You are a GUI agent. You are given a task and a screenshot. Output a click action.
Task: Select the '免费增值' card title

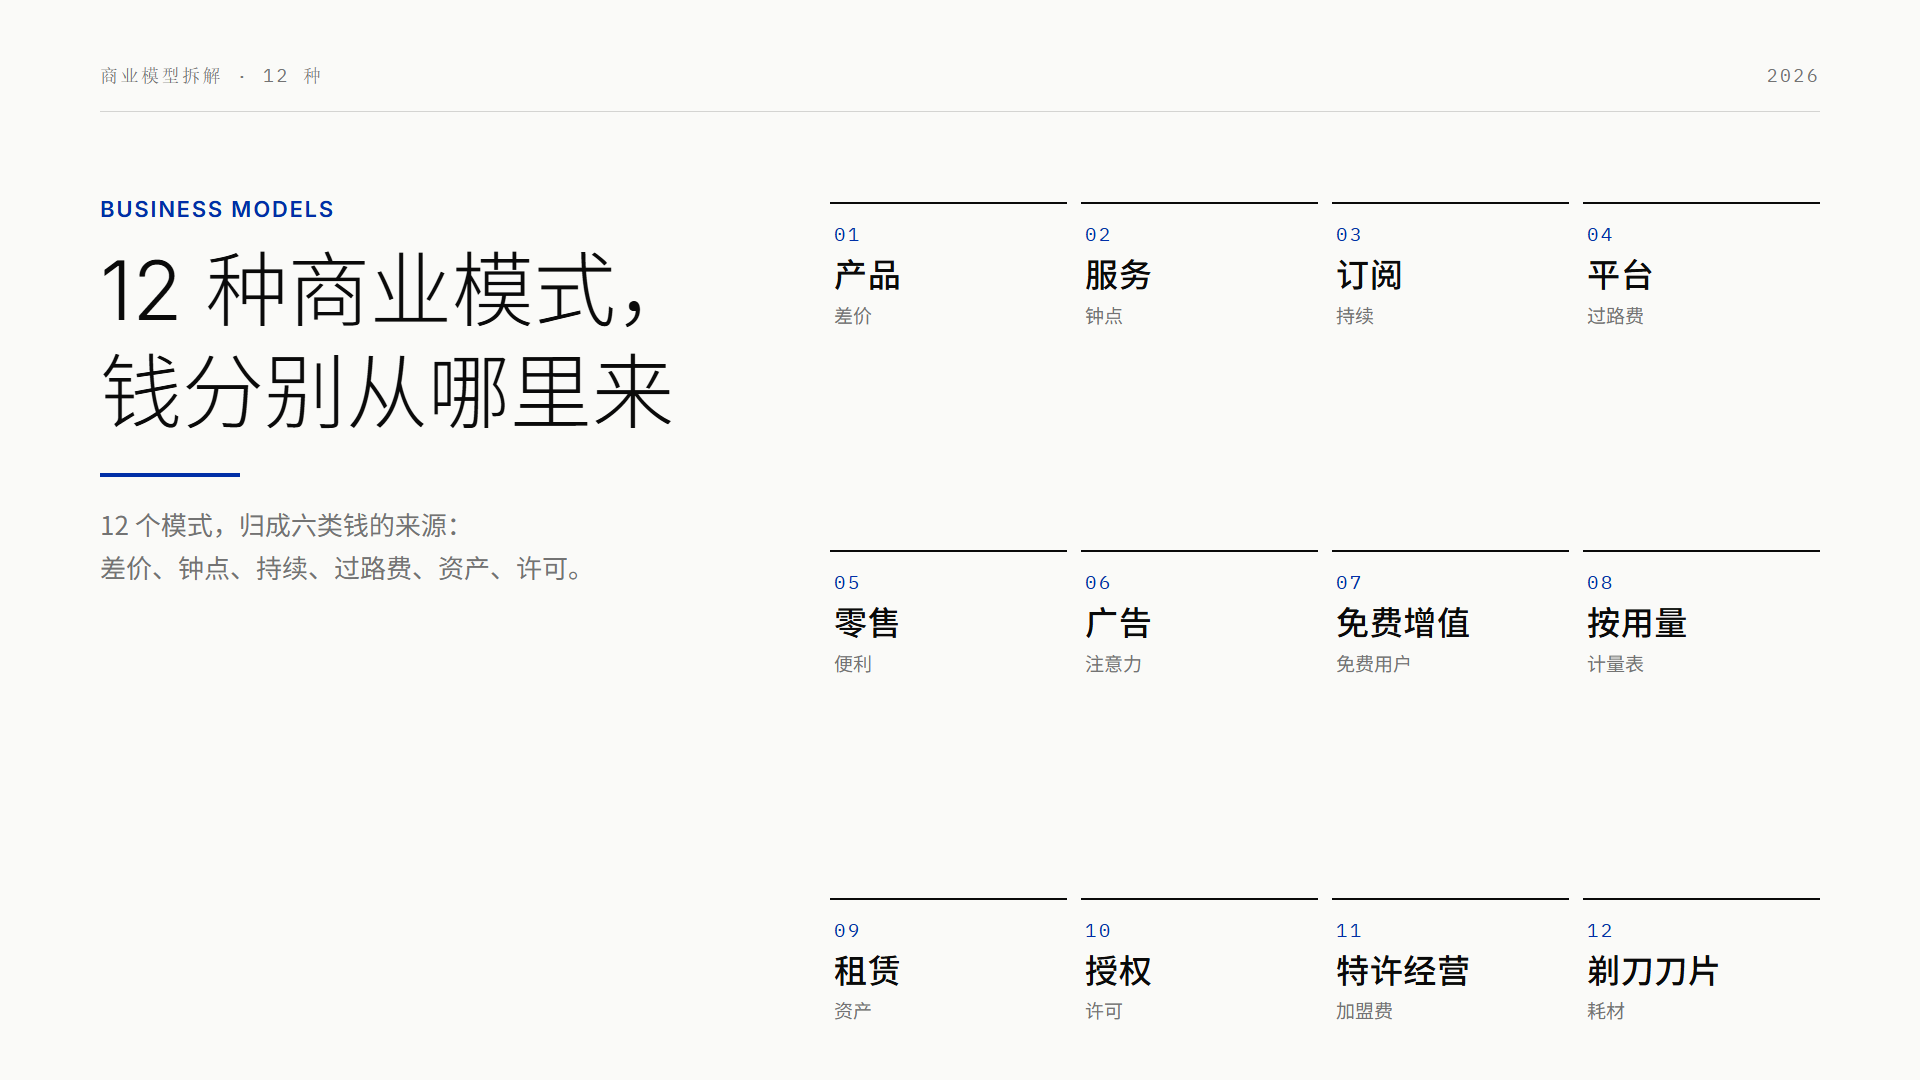tap(1403, 623)
